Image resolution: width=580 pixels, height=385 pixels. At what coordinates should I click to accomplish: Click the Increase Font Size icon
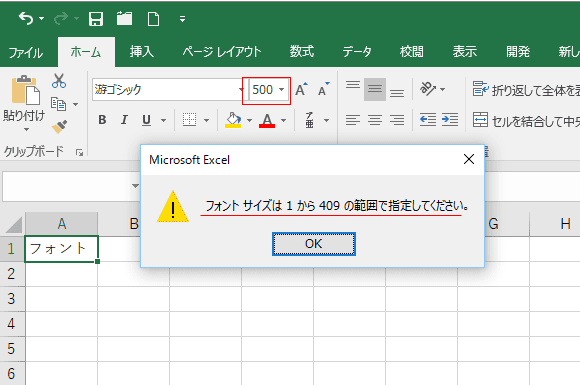pos(301,89)
